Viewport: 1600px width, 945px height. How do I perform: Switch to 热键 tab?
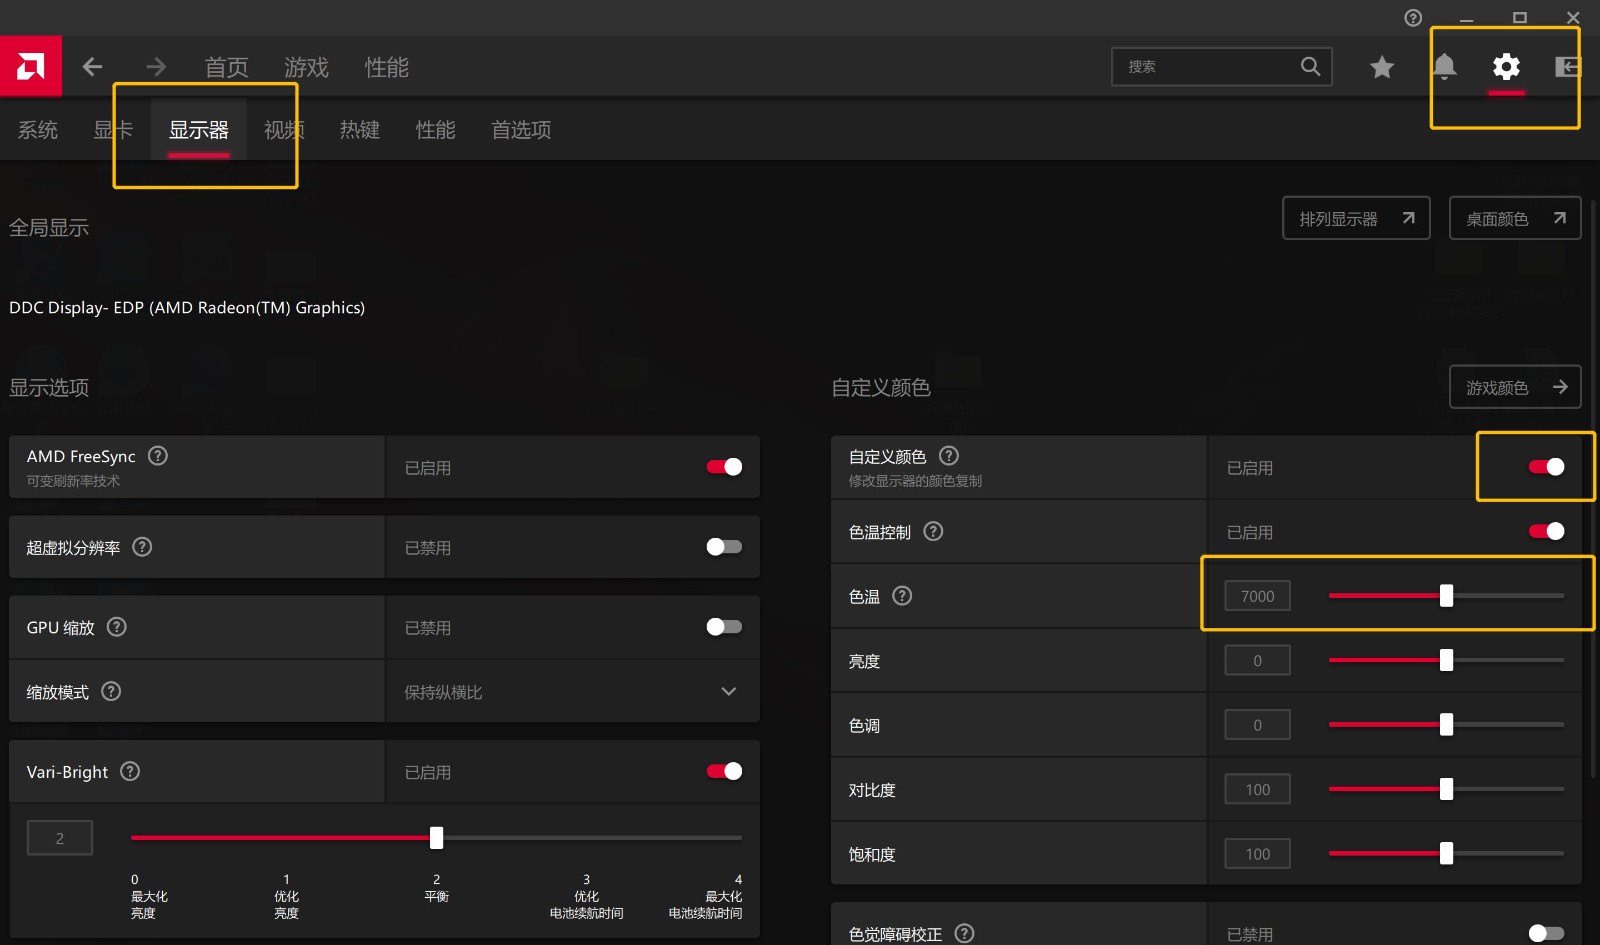360,130
